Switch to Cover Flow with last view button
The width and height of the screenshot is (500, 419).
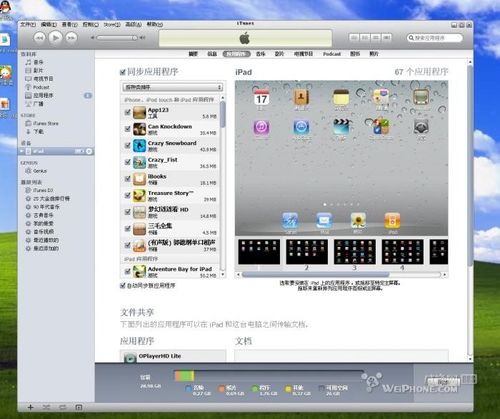387,37
